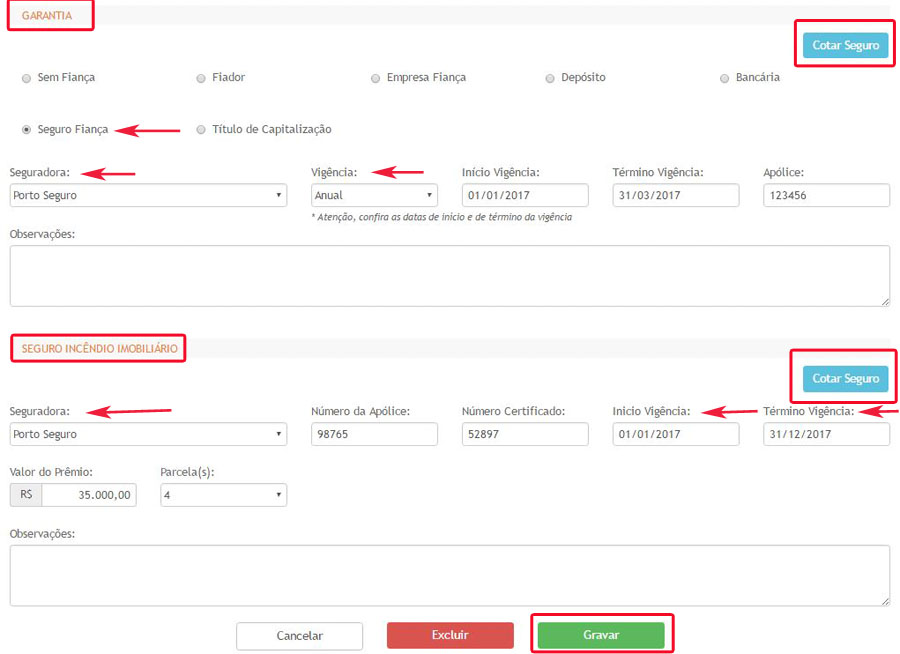Select the Bancária radio option
Viewport: 900px width, 654px height.
coord(725,78)
